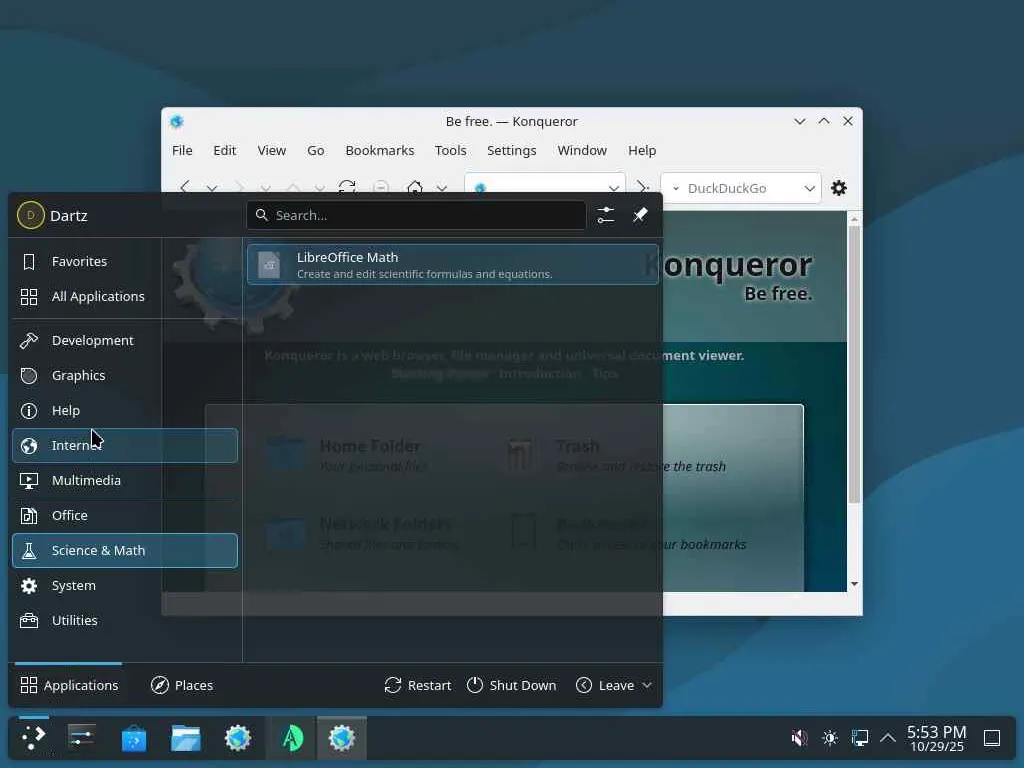Expand Leave options arrow

647,685
